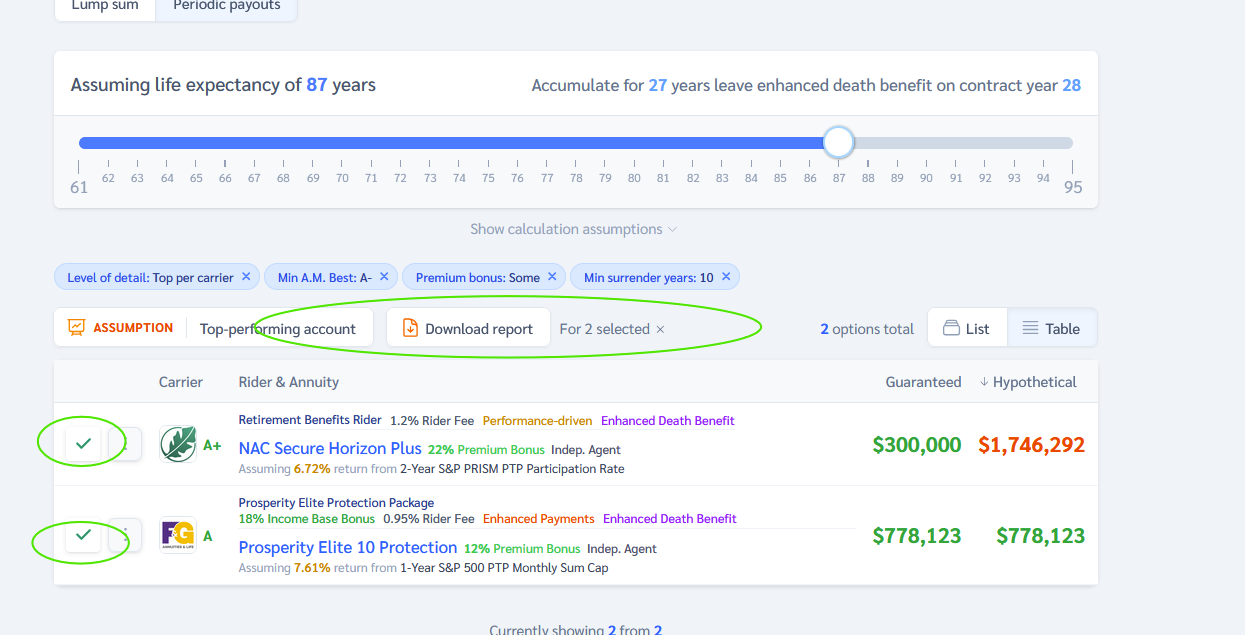Uncheck the Prosperity Elite 10 Protection row
The width and height of the screenshot is (1245, 635).
tap(83, 535)
